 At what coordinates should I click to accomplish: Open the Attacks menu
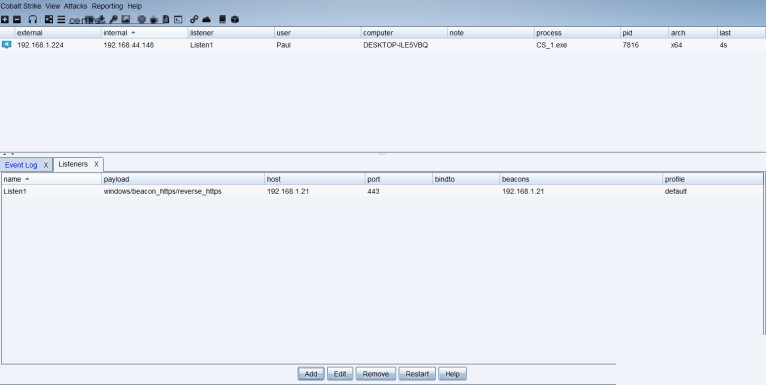click(x=75, y=6)
